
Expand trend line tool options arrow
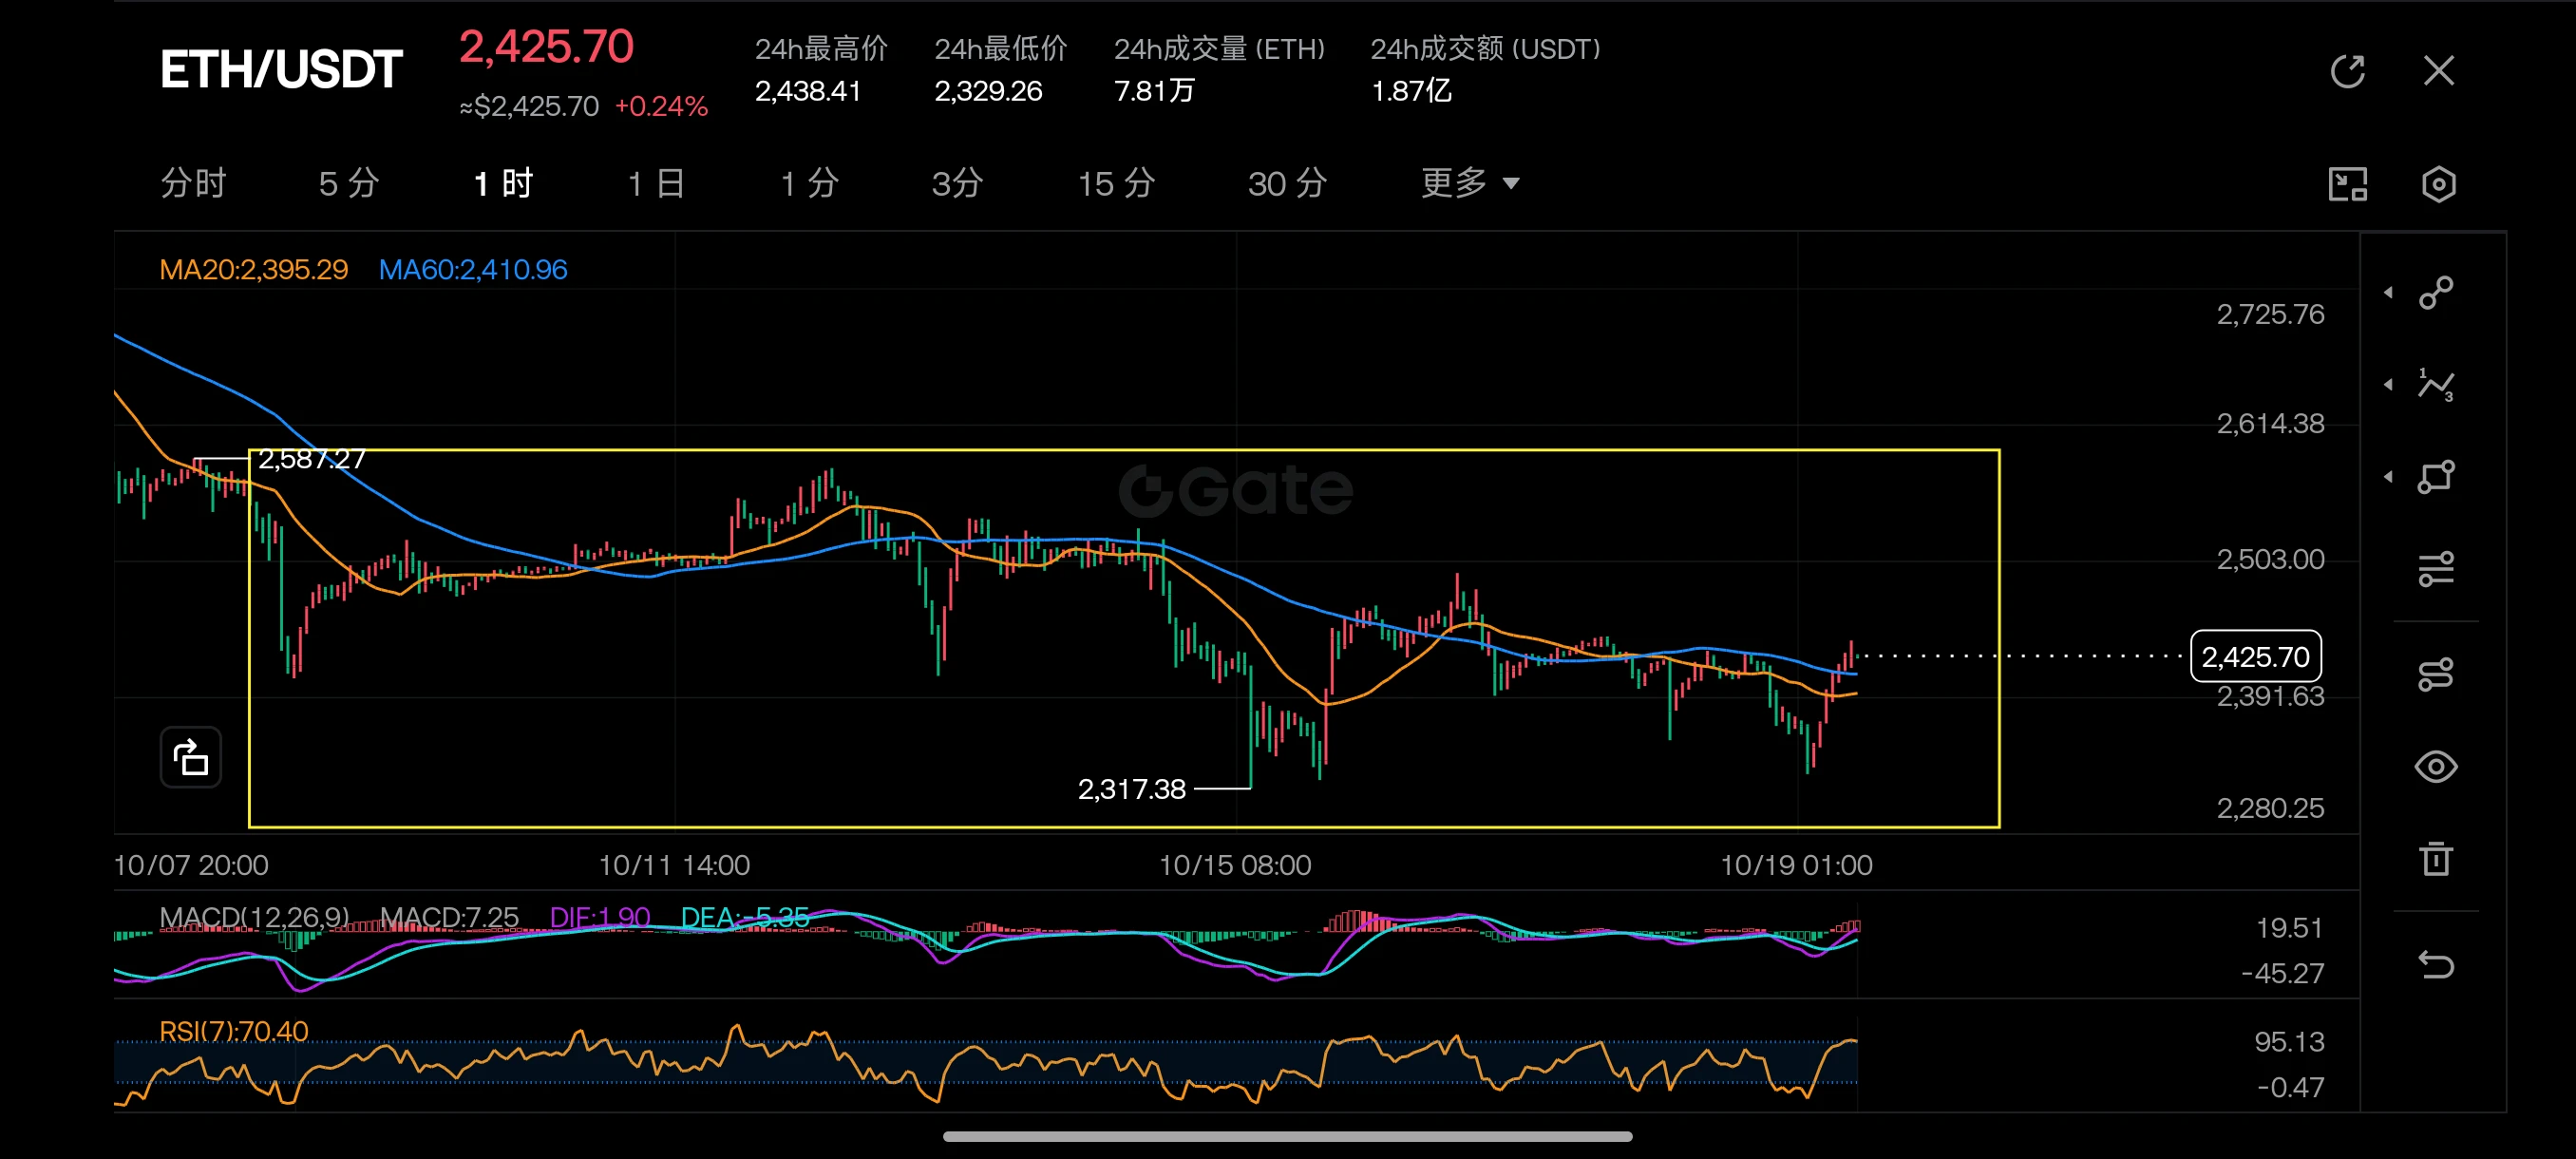click(x=2389, y=293)
